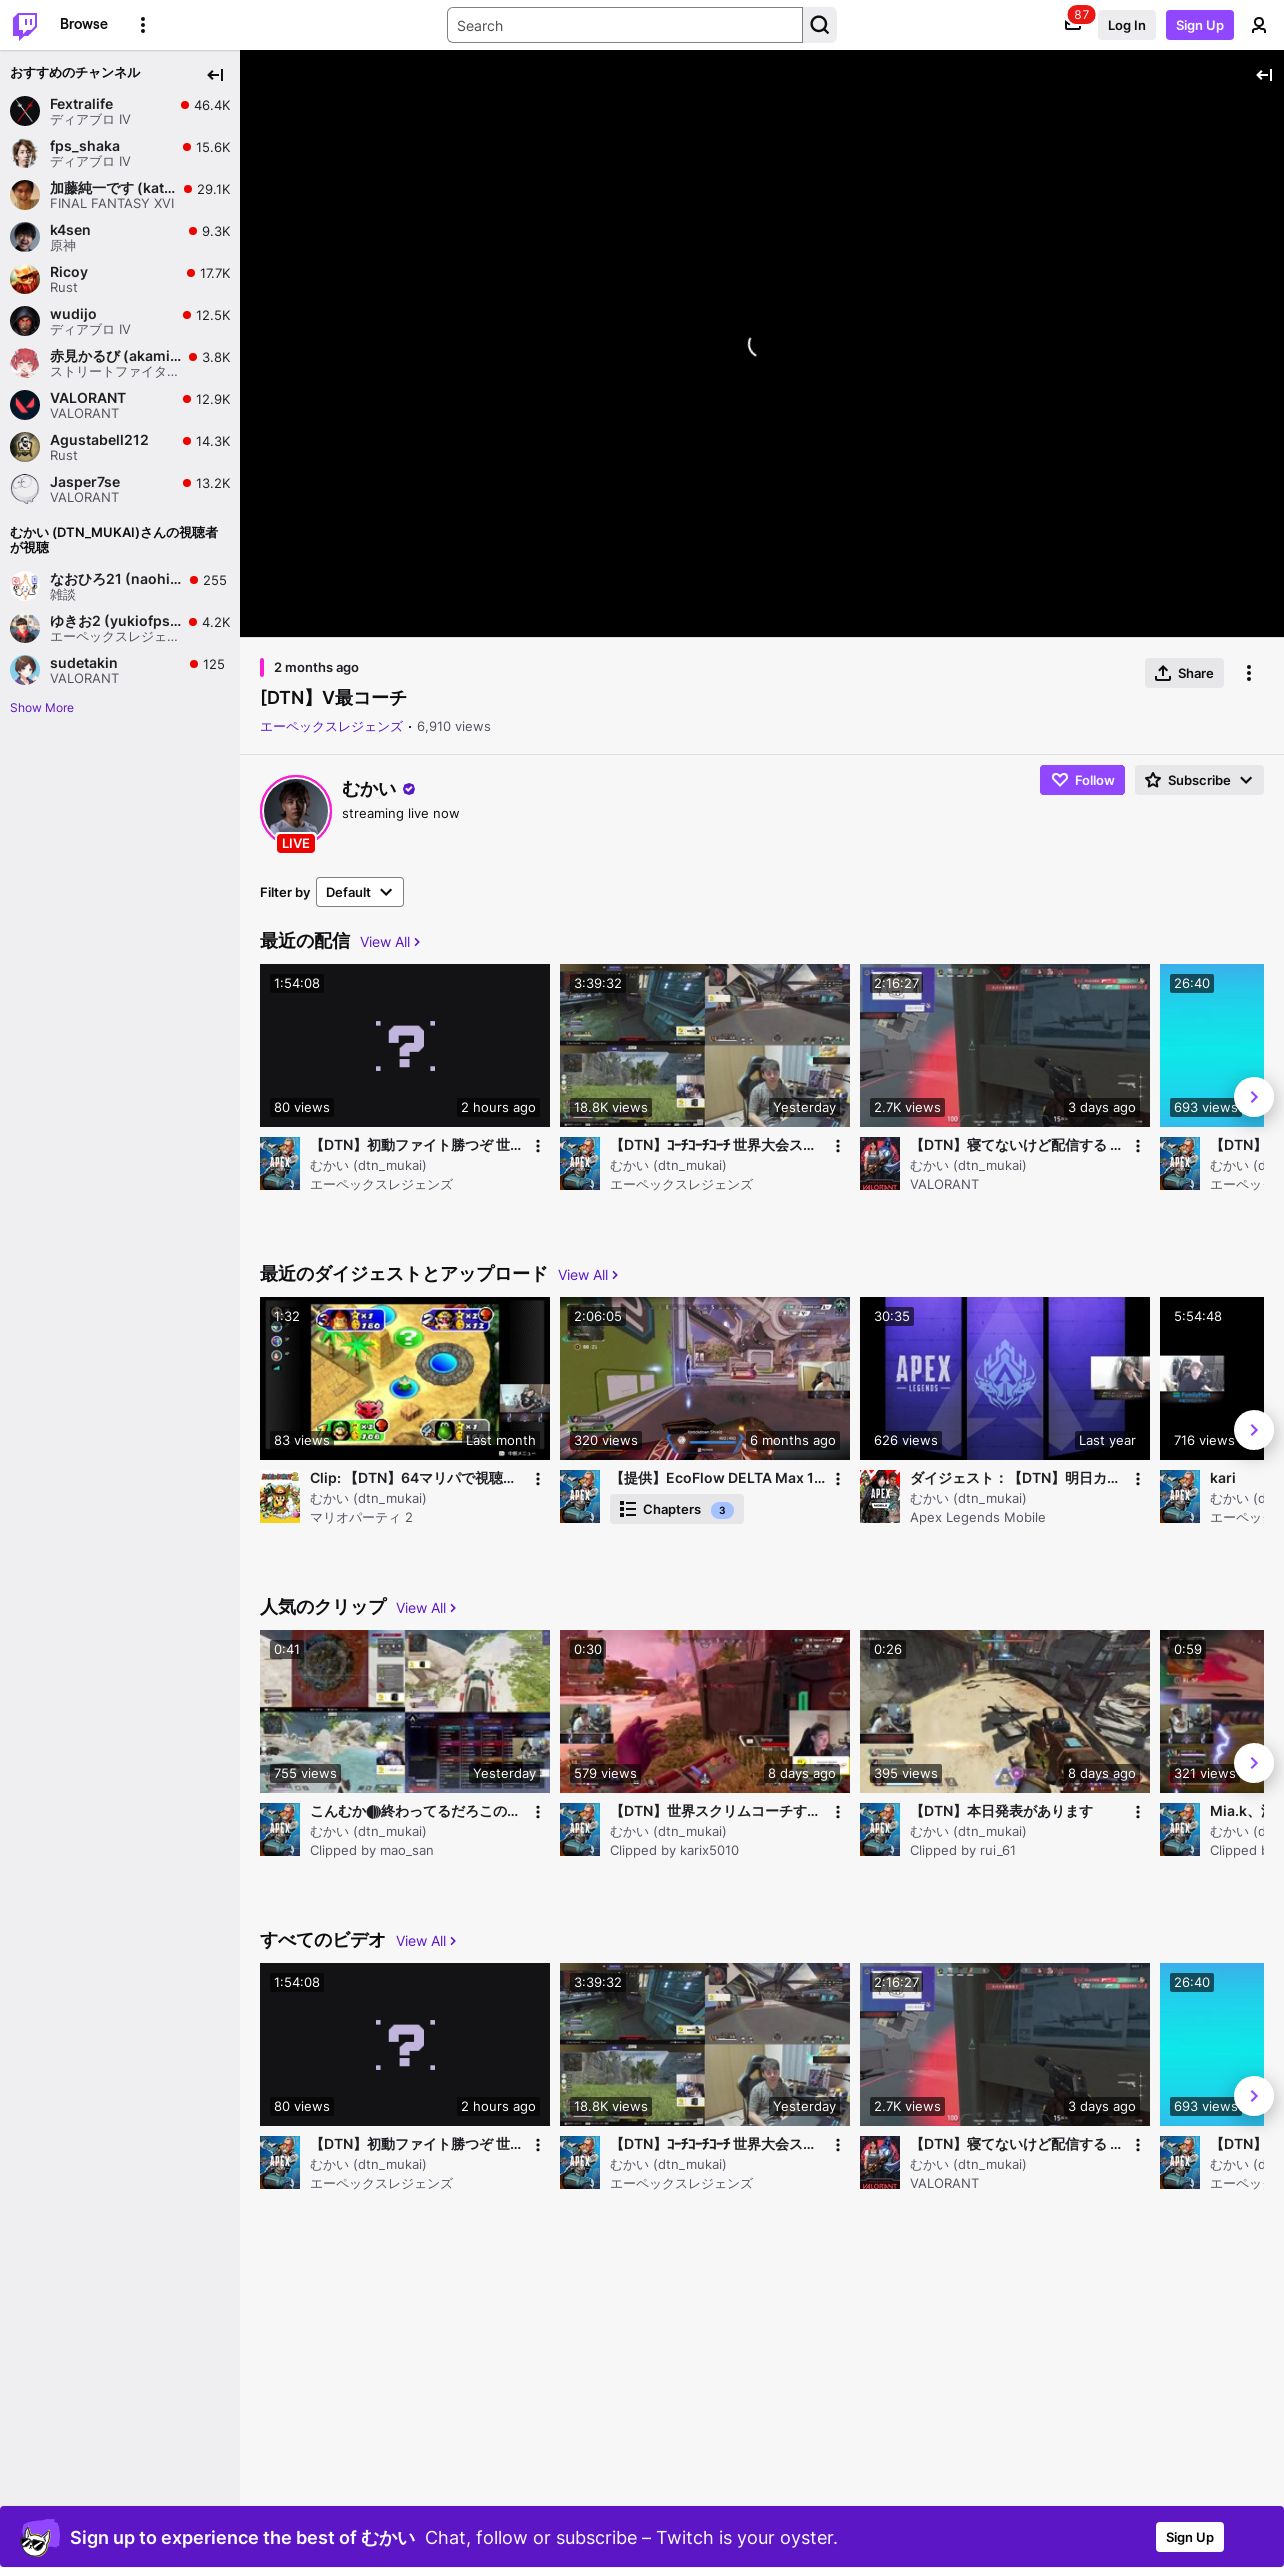The height and width of the screenshot is (2568, 1284).
Task: Select sudetakin channel in the sidebar
Action: point(120,670)
